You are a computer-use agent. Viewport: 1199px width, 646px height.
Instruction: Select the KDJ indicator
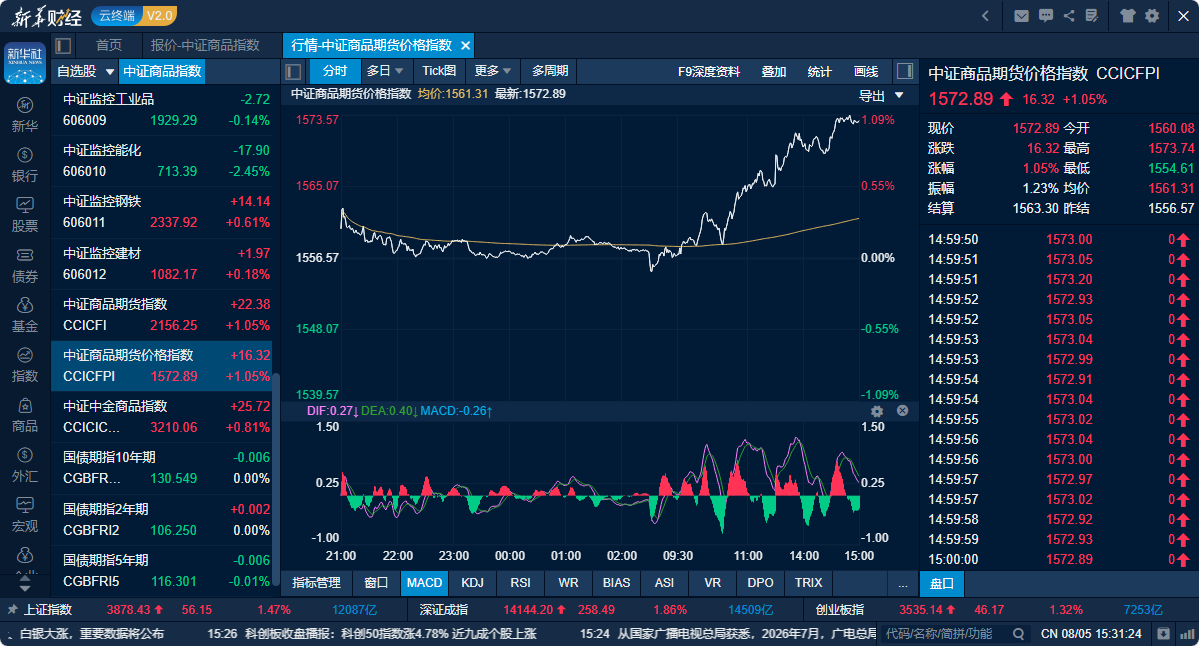[x=473, y=583]
